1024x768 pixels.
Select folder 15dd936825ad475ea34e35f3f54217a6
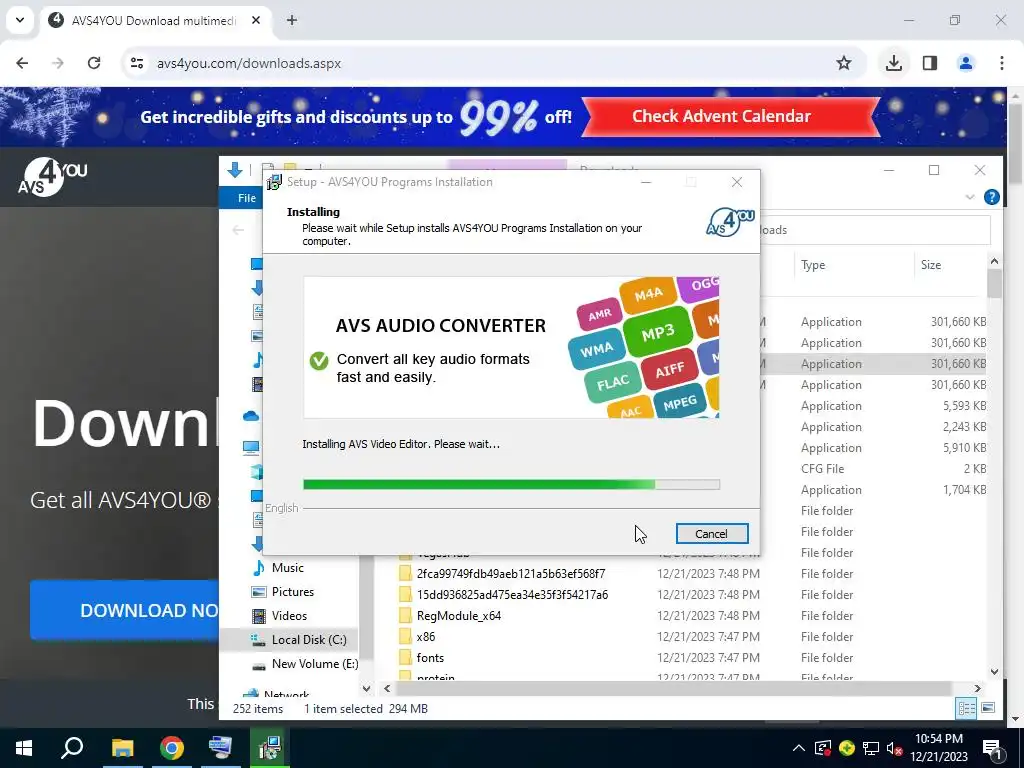pyautogui.click(x=512, y=594)
